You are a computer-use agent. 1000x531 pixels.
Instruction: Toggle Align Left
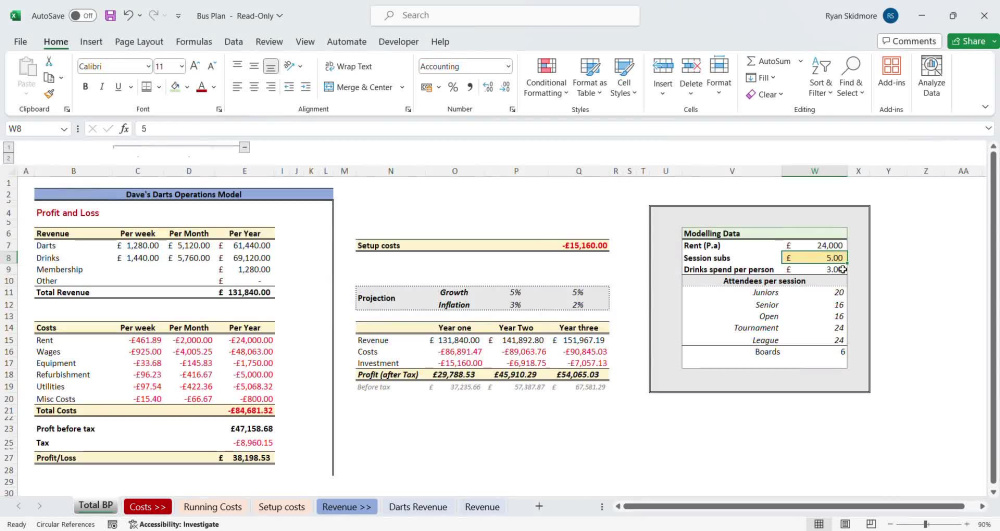237,87
